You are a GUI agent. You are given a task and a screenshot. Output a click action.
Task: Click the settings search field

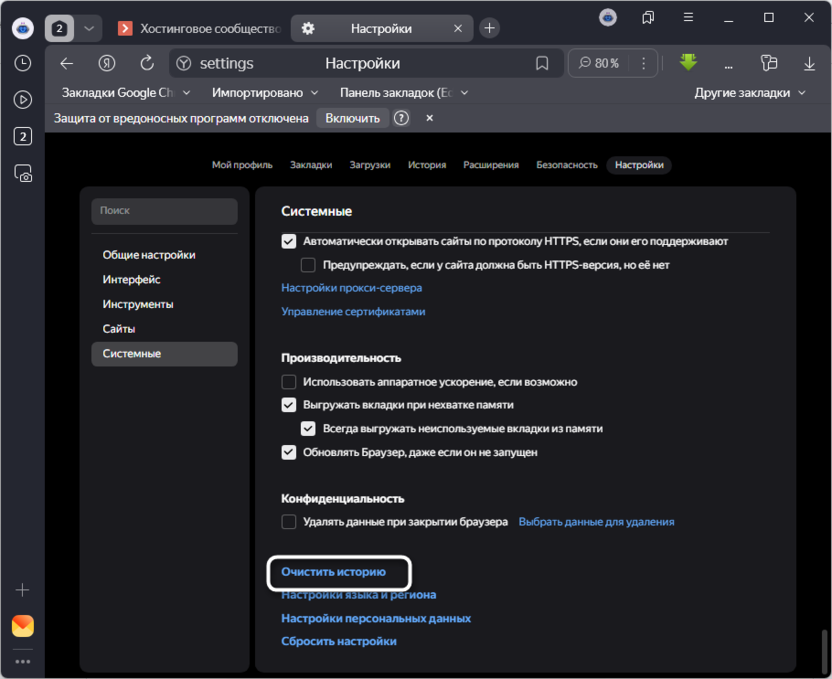coord(164,211)
